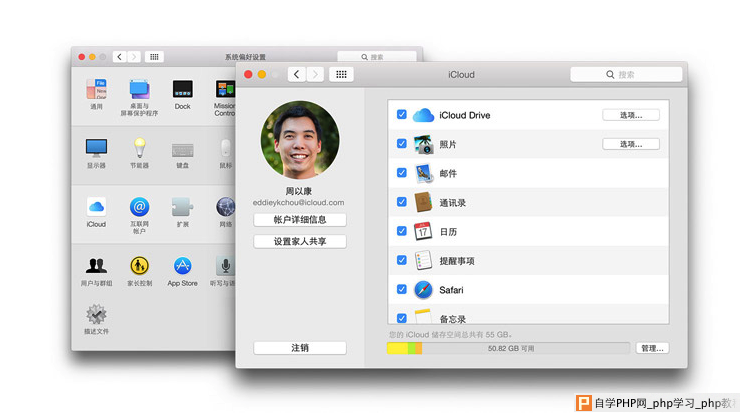The height and width of the screenshot is (417, 745).
Task: Open Desktop & Screen Saver (桌面与屏幕保护程序) pane
Action: pyautogui.click(x=139, y=89)
